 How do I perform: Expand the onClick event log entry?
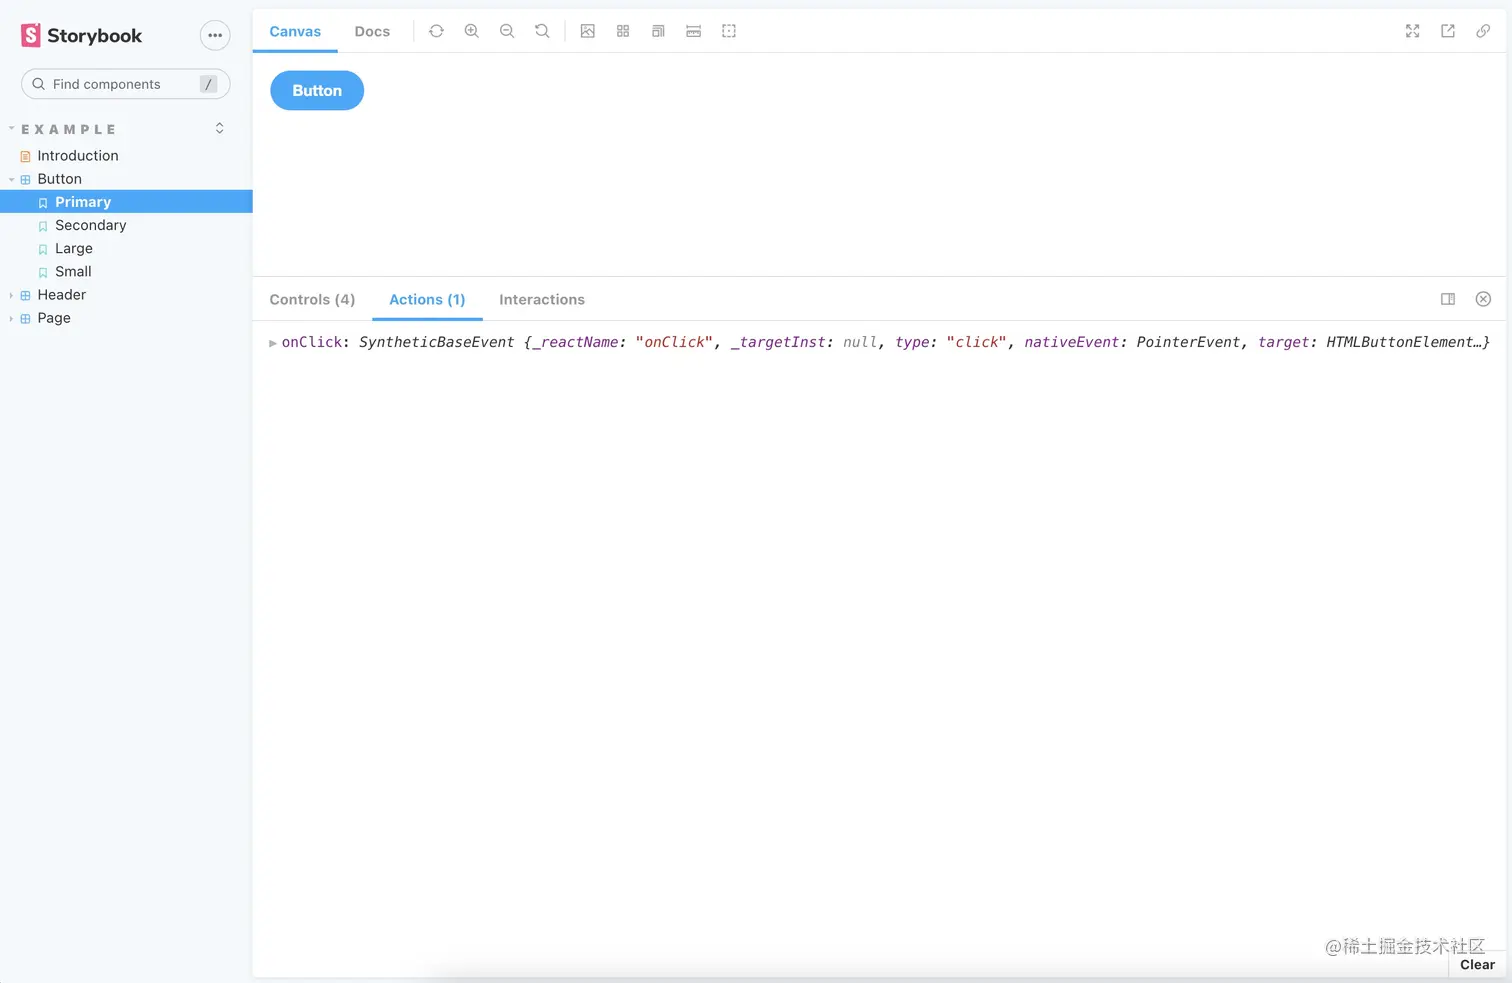pyautogui.click(x=273, y=342)
